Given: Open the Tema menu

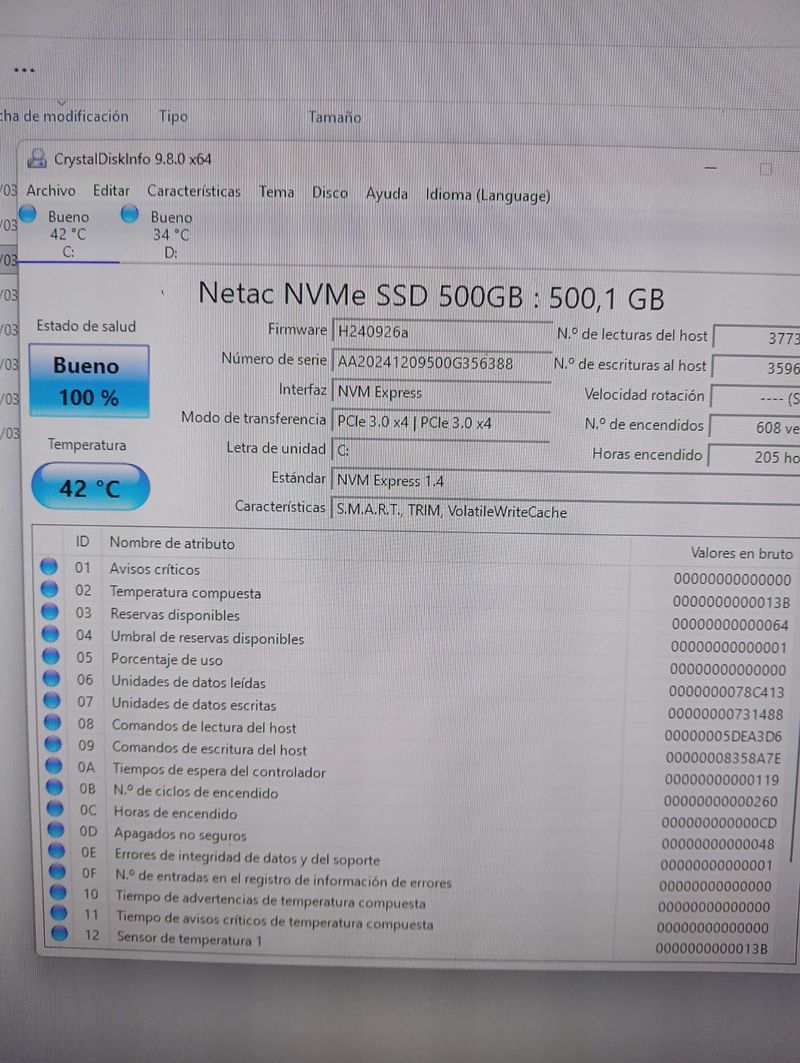Looking at the screenshot, I should [277, 192].
